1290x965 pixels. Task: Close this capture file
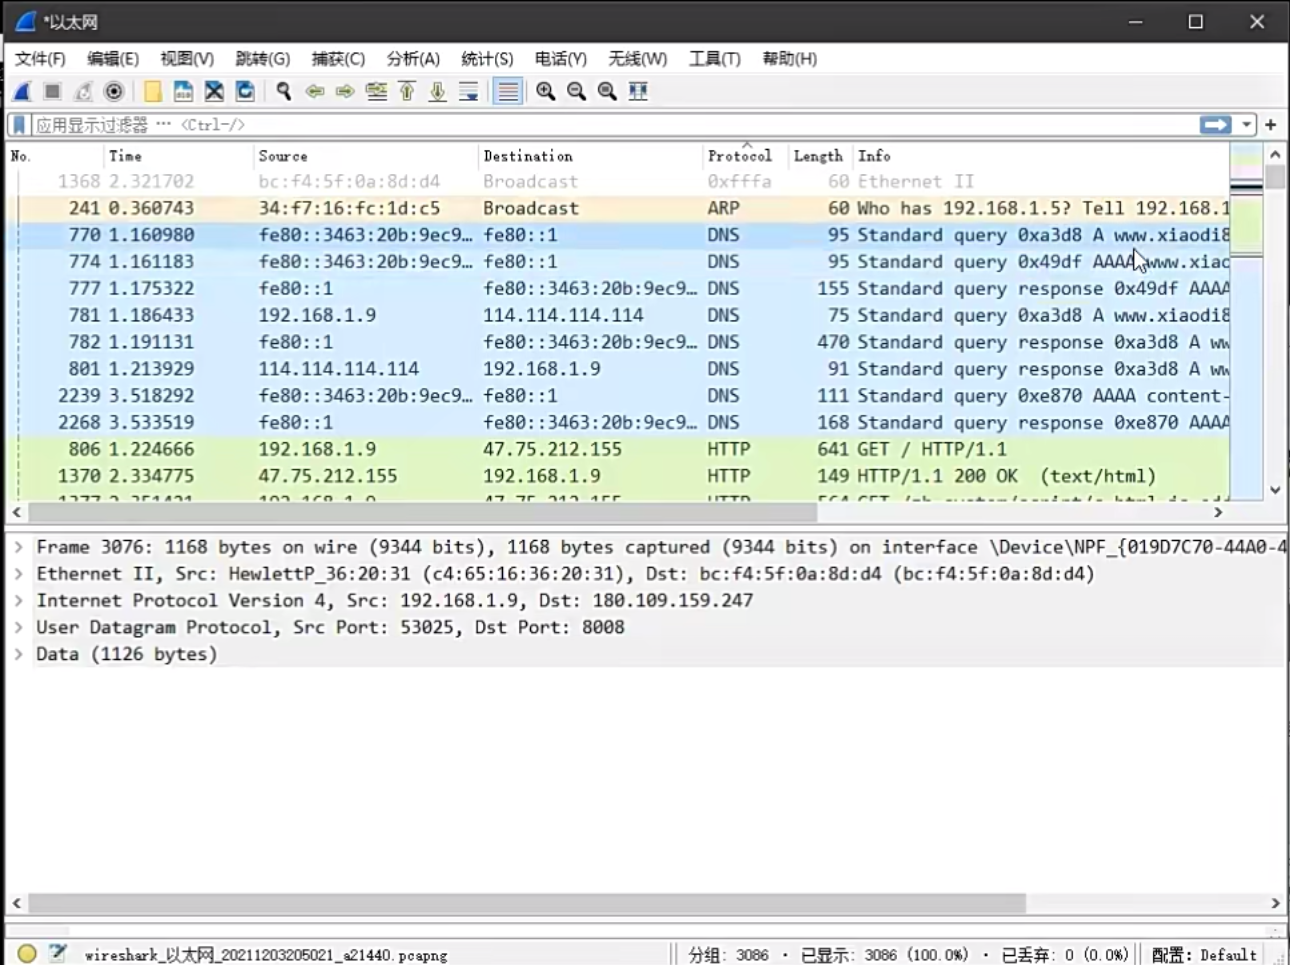coord(214,92)
